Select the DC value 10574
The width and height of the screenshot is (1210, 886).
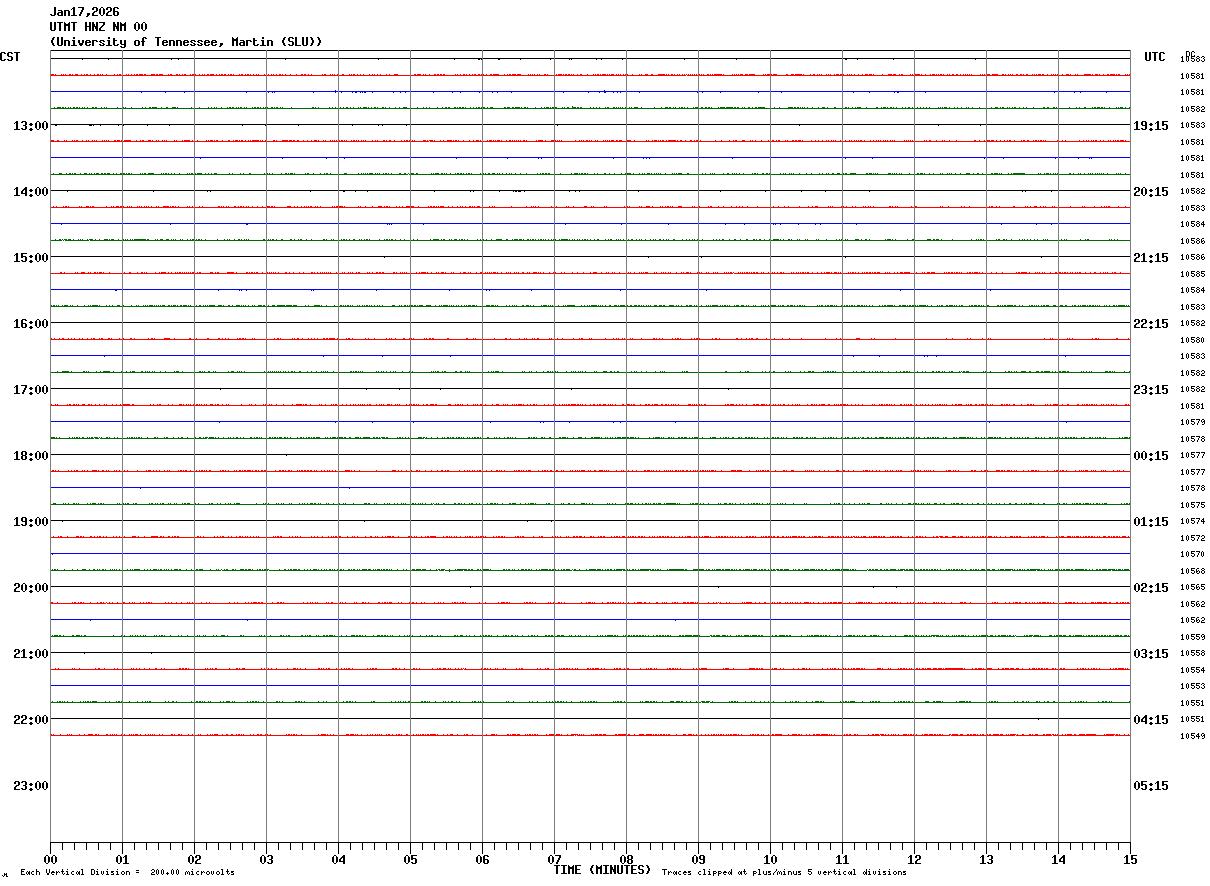click(x=1192, y=522)
